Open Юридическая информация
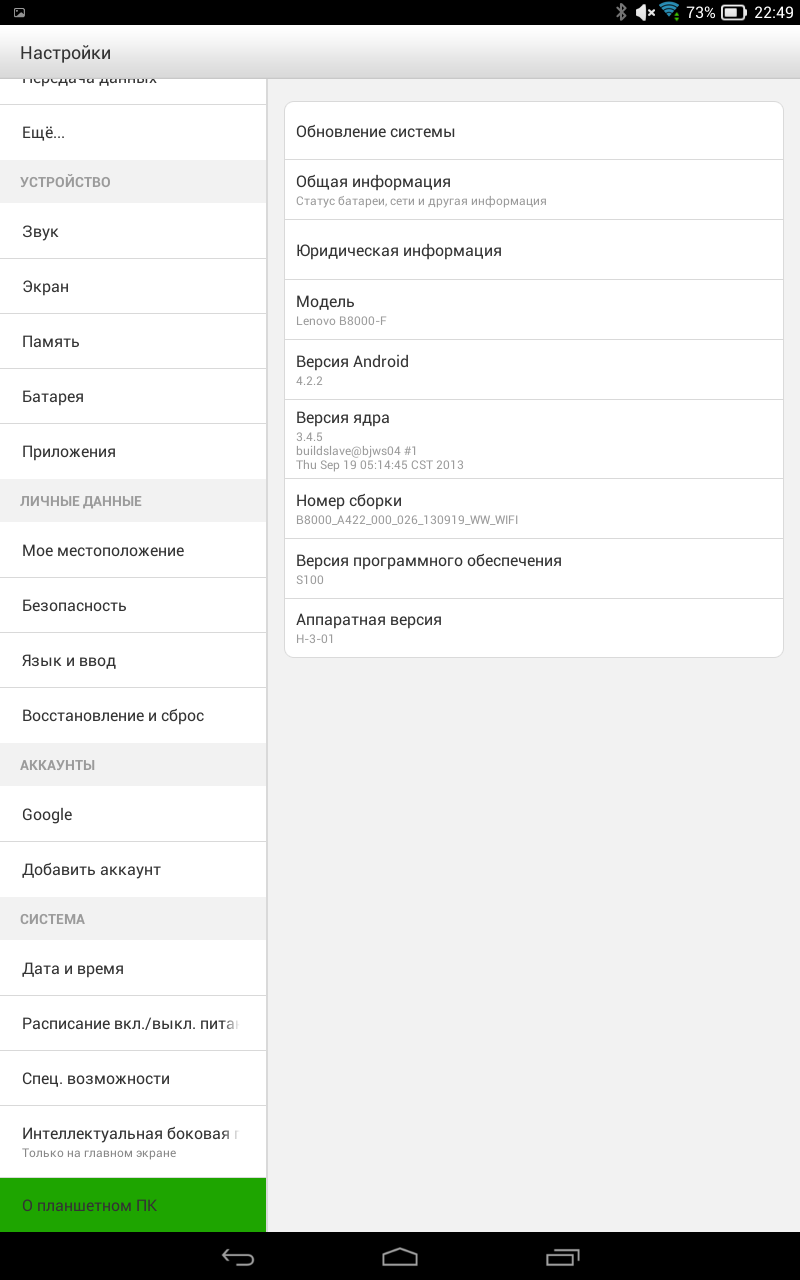This screenshot has width=800, height=1280. tap(533, 250)
